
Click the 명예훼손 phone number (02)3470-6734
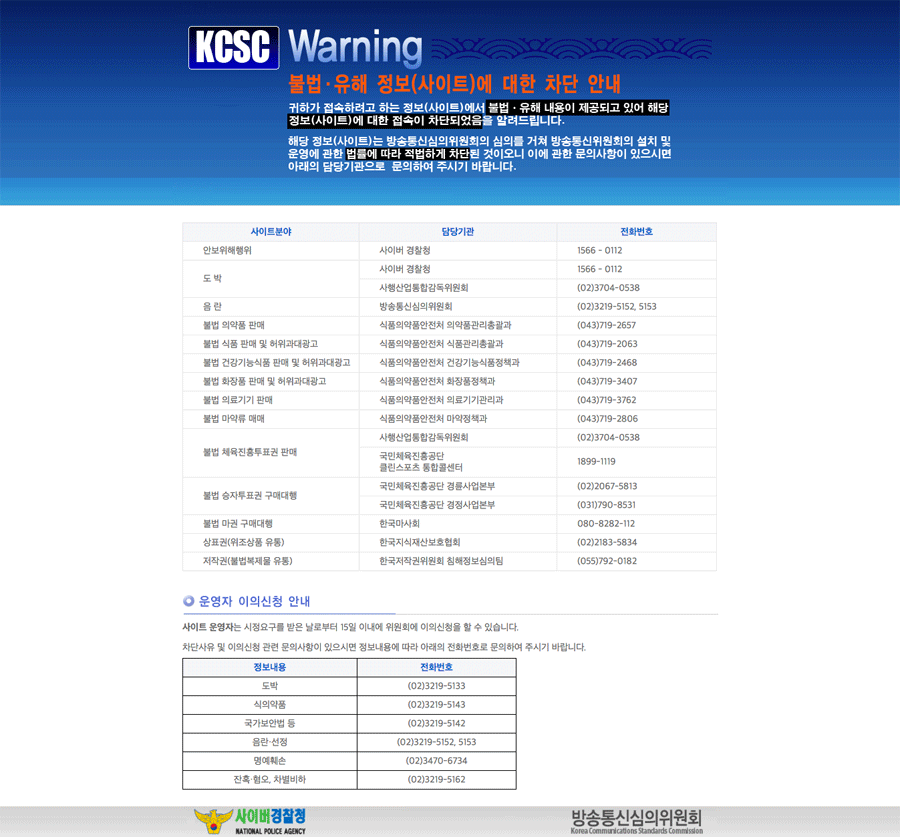(436, 761)
